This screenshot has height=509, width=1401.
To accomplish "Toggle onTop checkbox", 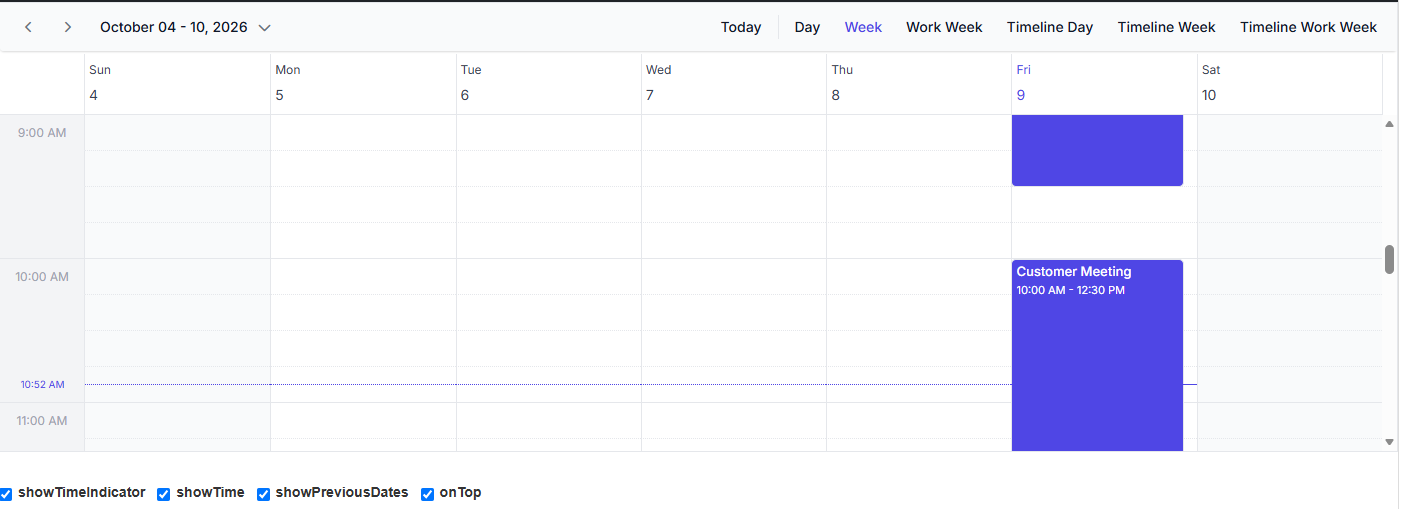I will click(x=427, y=494).
